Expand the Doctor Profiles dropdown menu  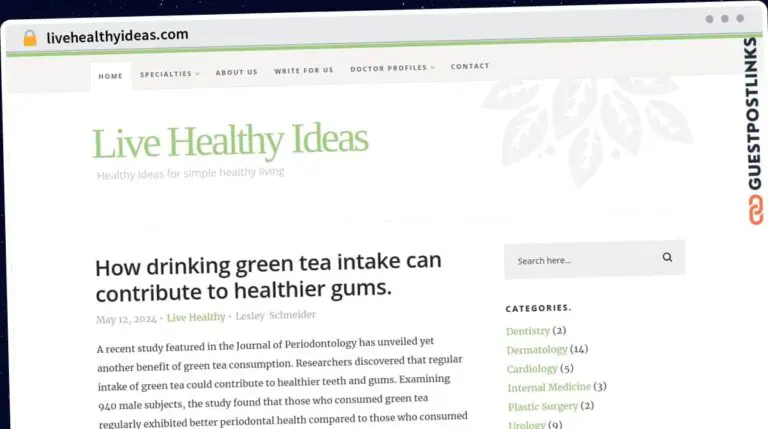coord(392,69)
